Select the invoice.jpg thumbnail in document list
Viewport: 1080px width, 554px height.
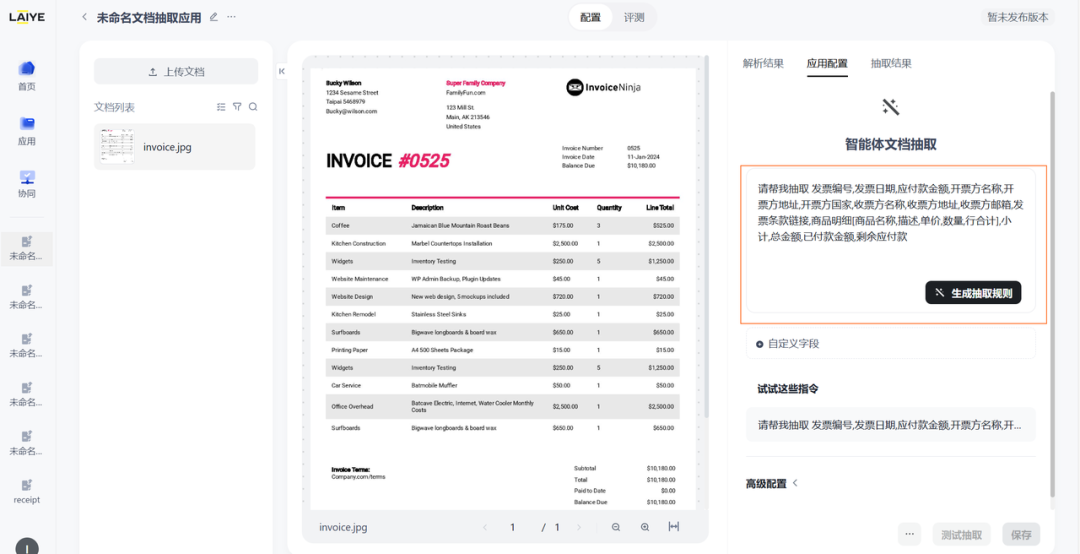(116, 147)
